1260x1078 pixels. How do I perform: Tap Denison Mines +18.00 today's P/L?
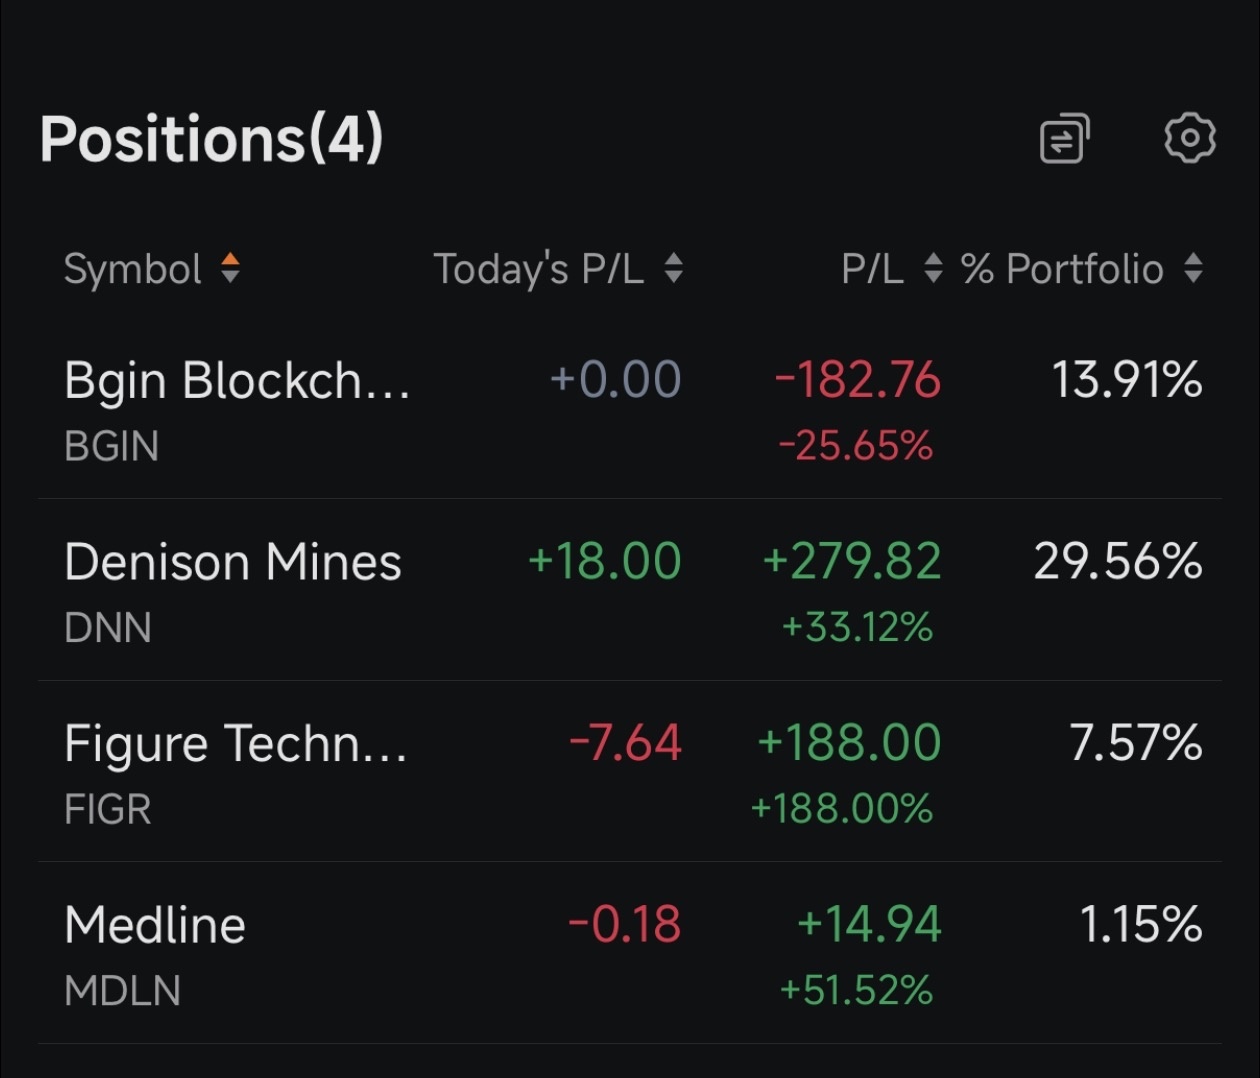pyautogui.click(x=605, y=561)
